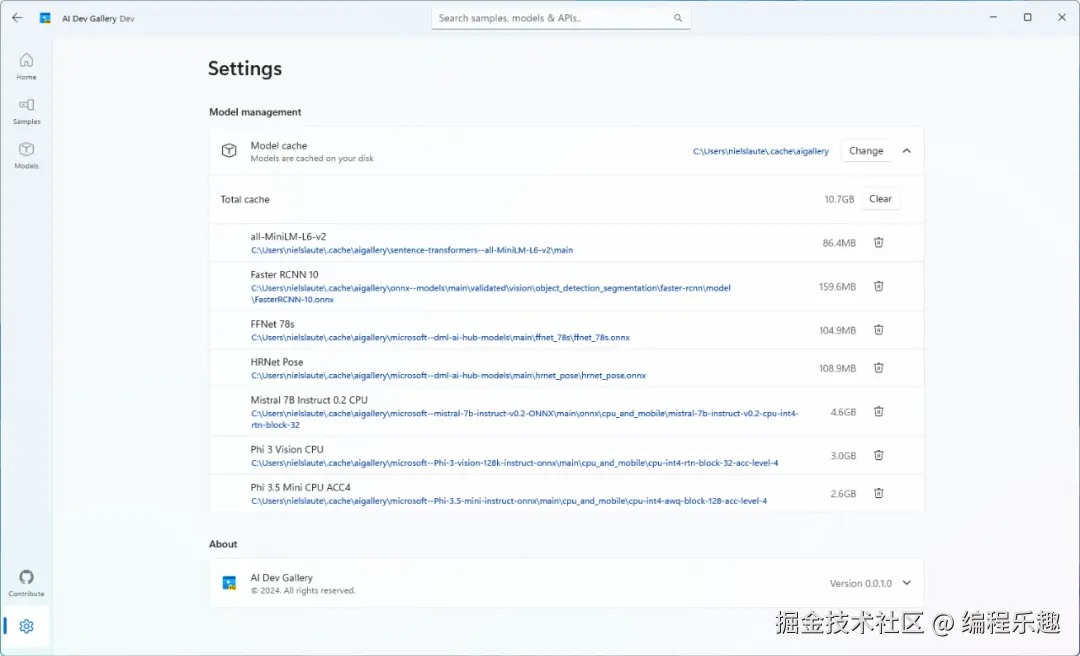Click the 3.0GB size value

pyautogui.click(x=843, y=455)
